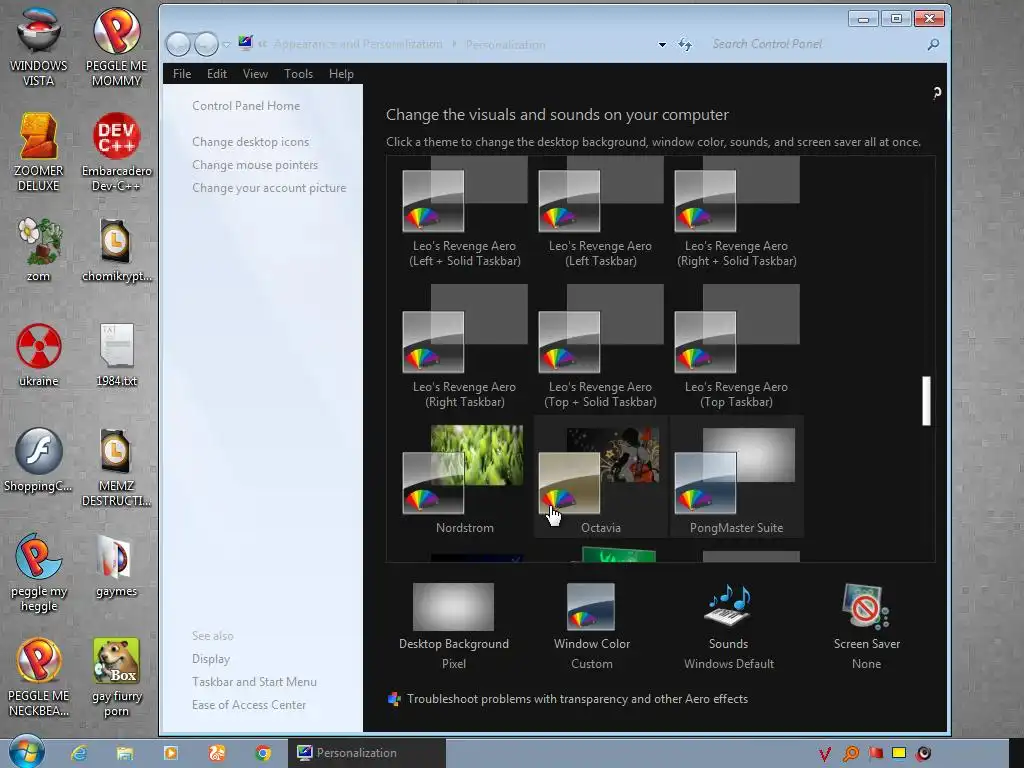Select Leo's Revenge Aero (Left Taskbar) theme

[601, 213]
